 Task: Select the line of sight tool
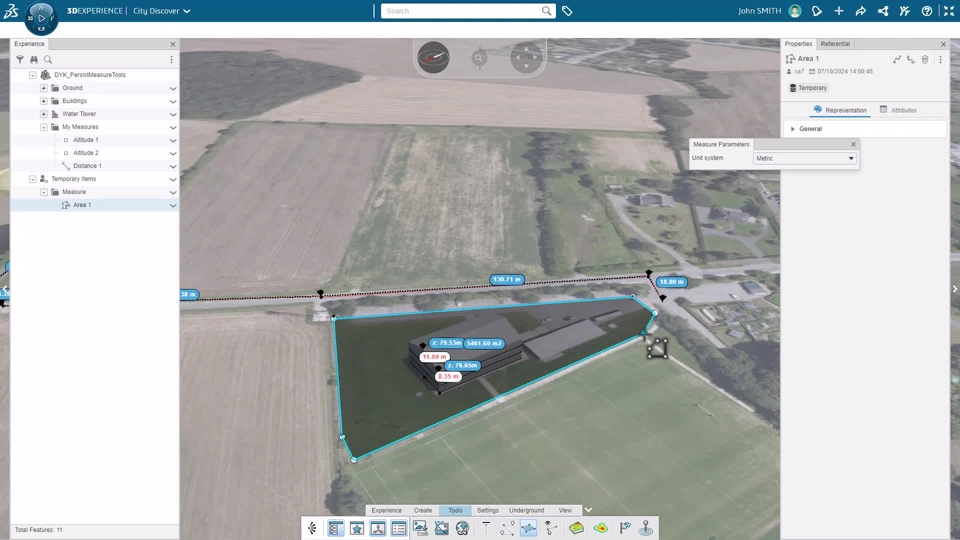click(550, 528)
